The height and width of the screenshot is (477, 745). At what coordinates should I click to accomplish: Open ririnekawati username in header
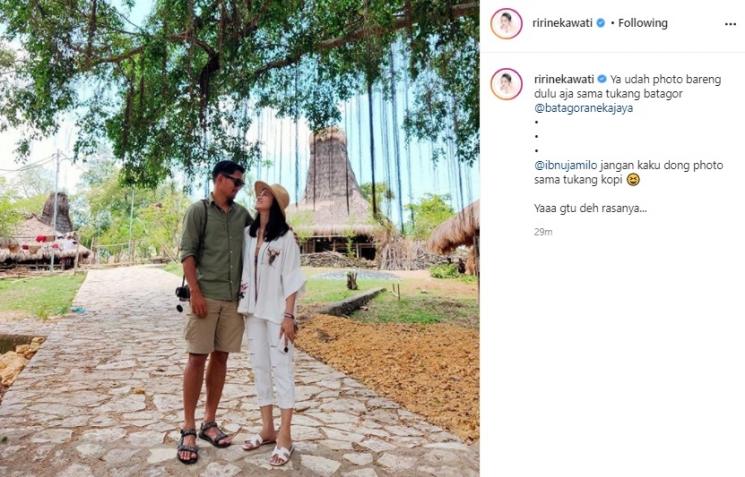tap(563, 23)
